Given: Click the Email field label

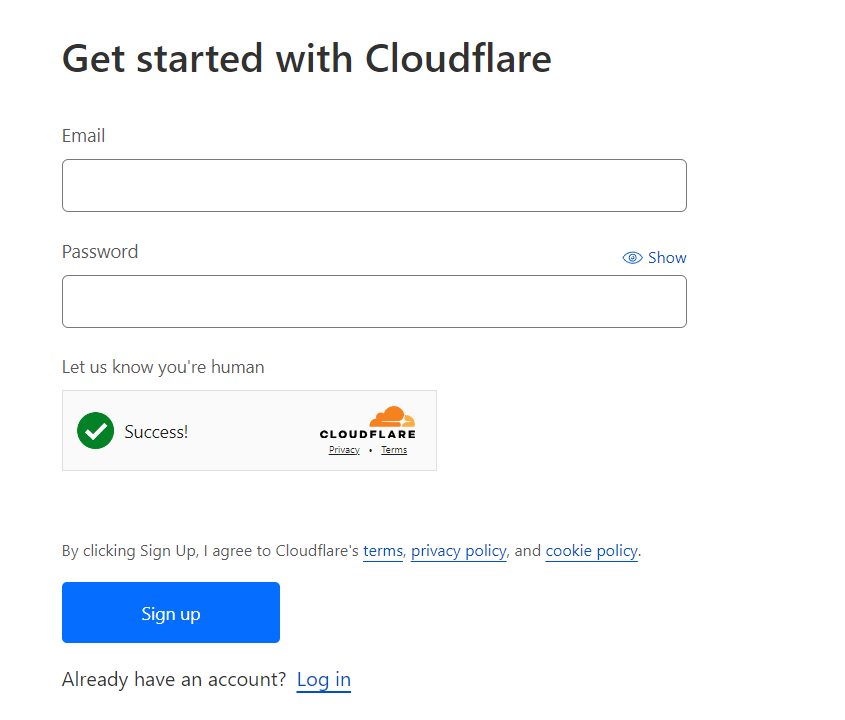Looking at the screenshot, I should coord(84,136).
